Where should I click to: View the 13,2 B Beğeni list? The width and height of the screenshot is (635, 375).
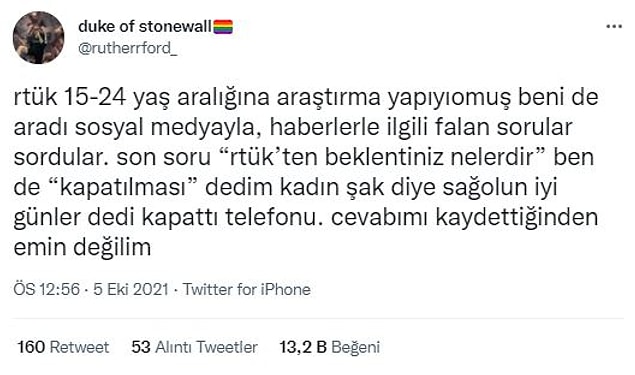330,347
